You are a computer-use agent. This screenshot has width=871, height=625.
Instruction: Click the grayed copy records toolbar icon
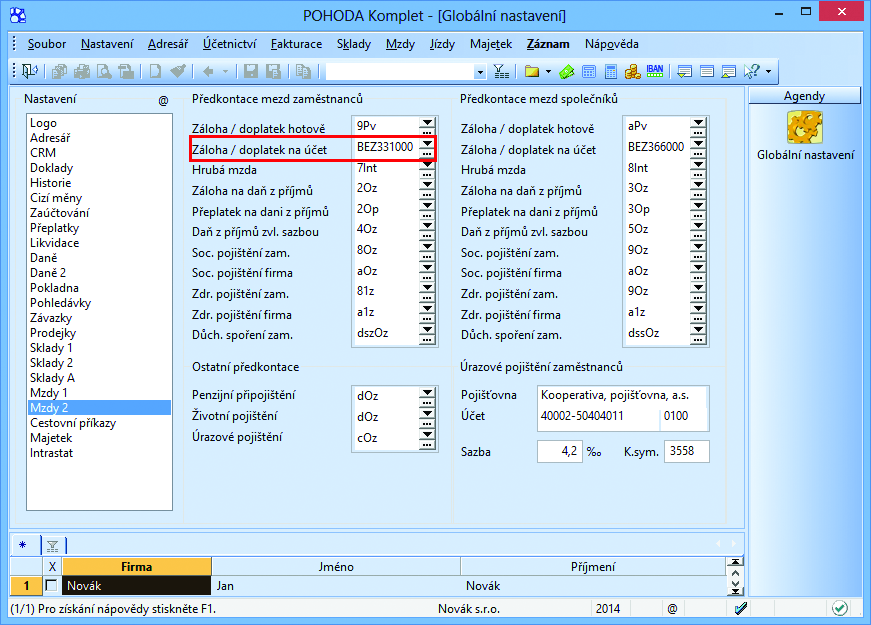[59, 71]
